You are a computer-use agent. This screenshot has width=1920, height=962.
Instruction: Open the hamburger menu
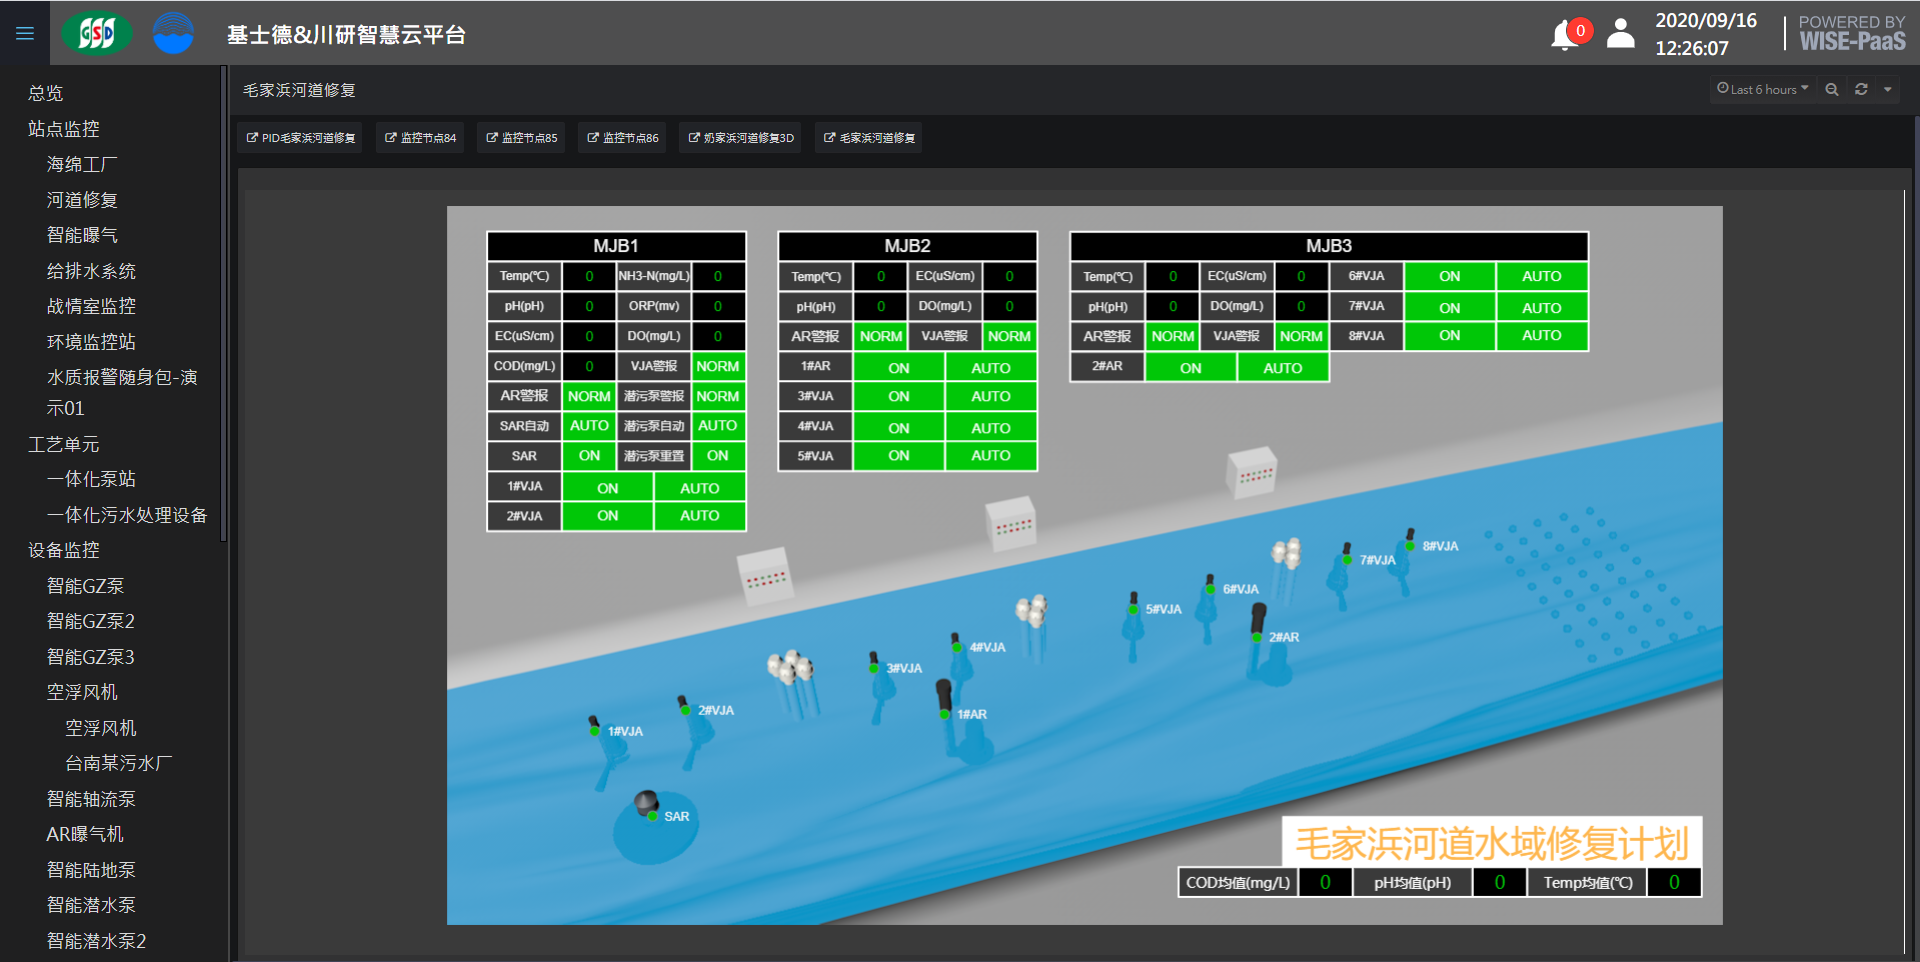point(25,34)
